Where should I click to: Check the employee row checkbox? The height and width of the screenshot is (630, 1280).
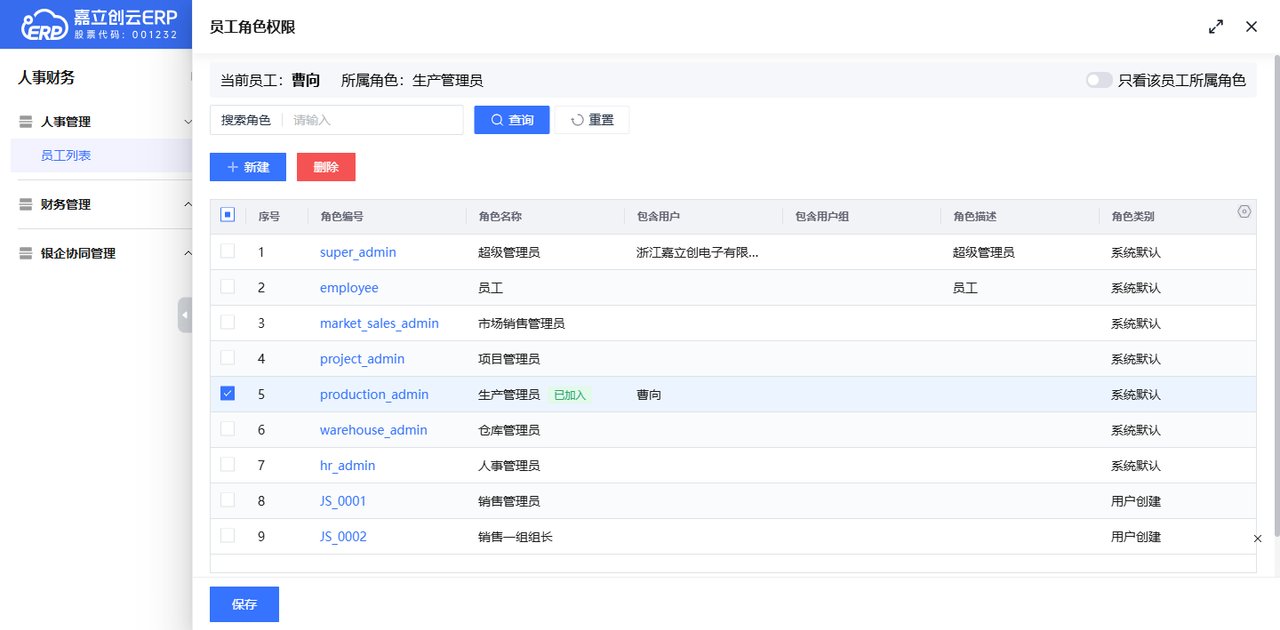(x=227, y=286)
